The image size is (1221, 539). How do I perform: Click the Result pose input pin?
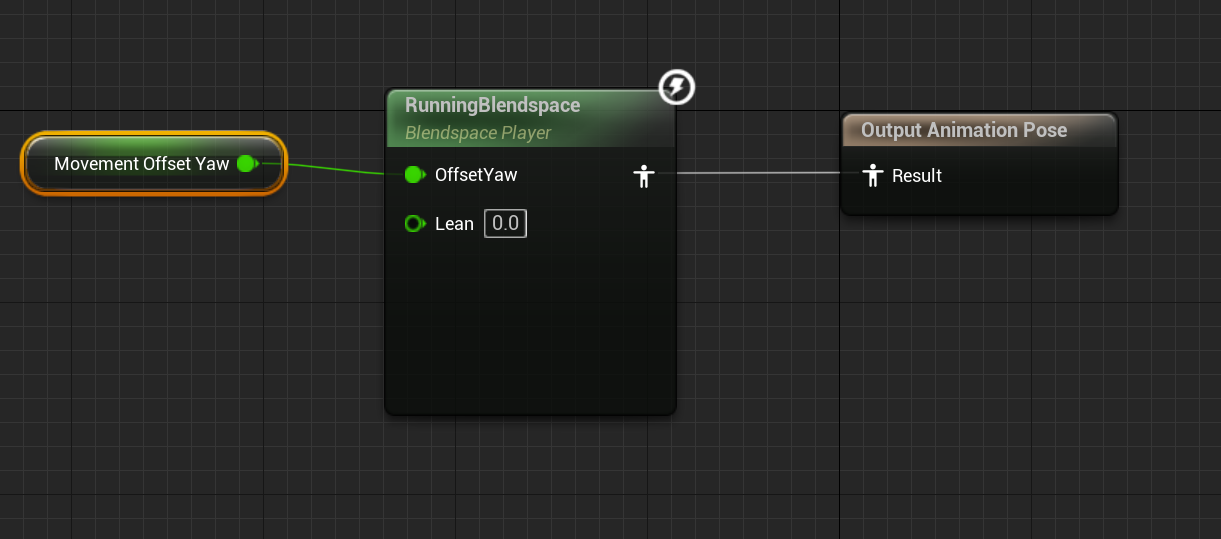(x=872, y=176)
